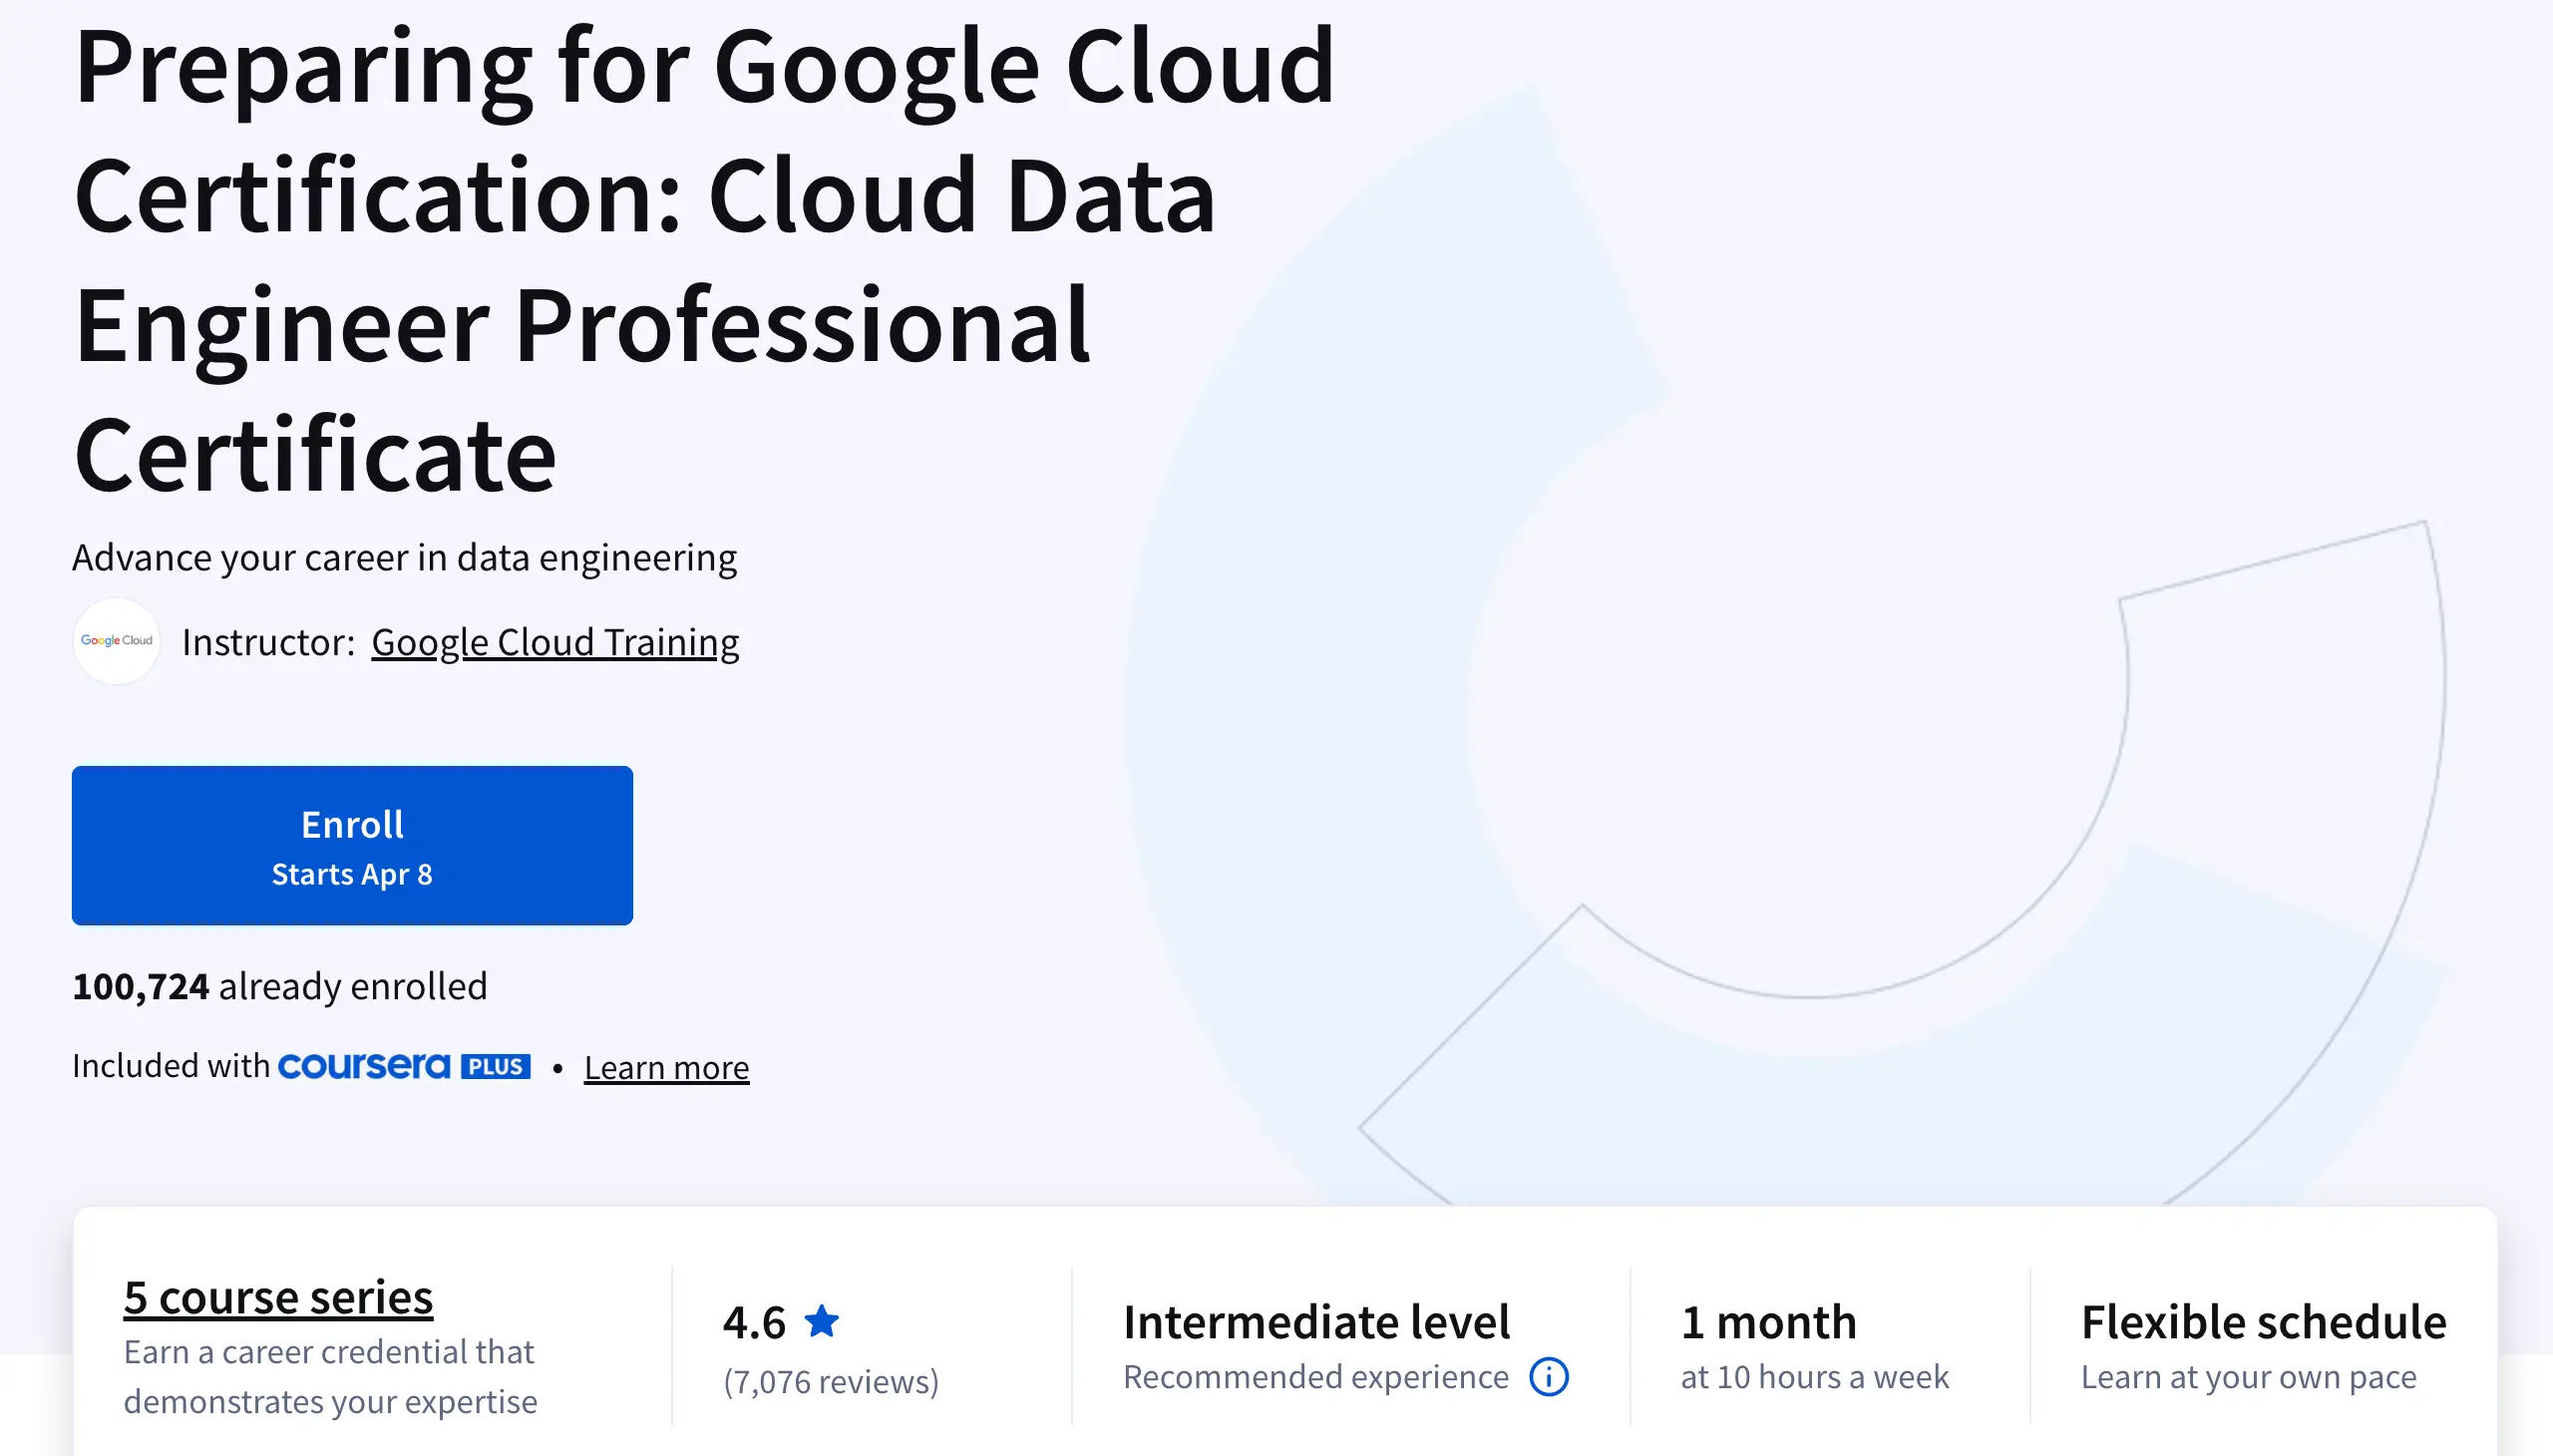Image resolution: width=2553 pixels, height=1456 pixels.
Task: Click Learn at your own pace text
Action: click(x=2248, y=1377)
